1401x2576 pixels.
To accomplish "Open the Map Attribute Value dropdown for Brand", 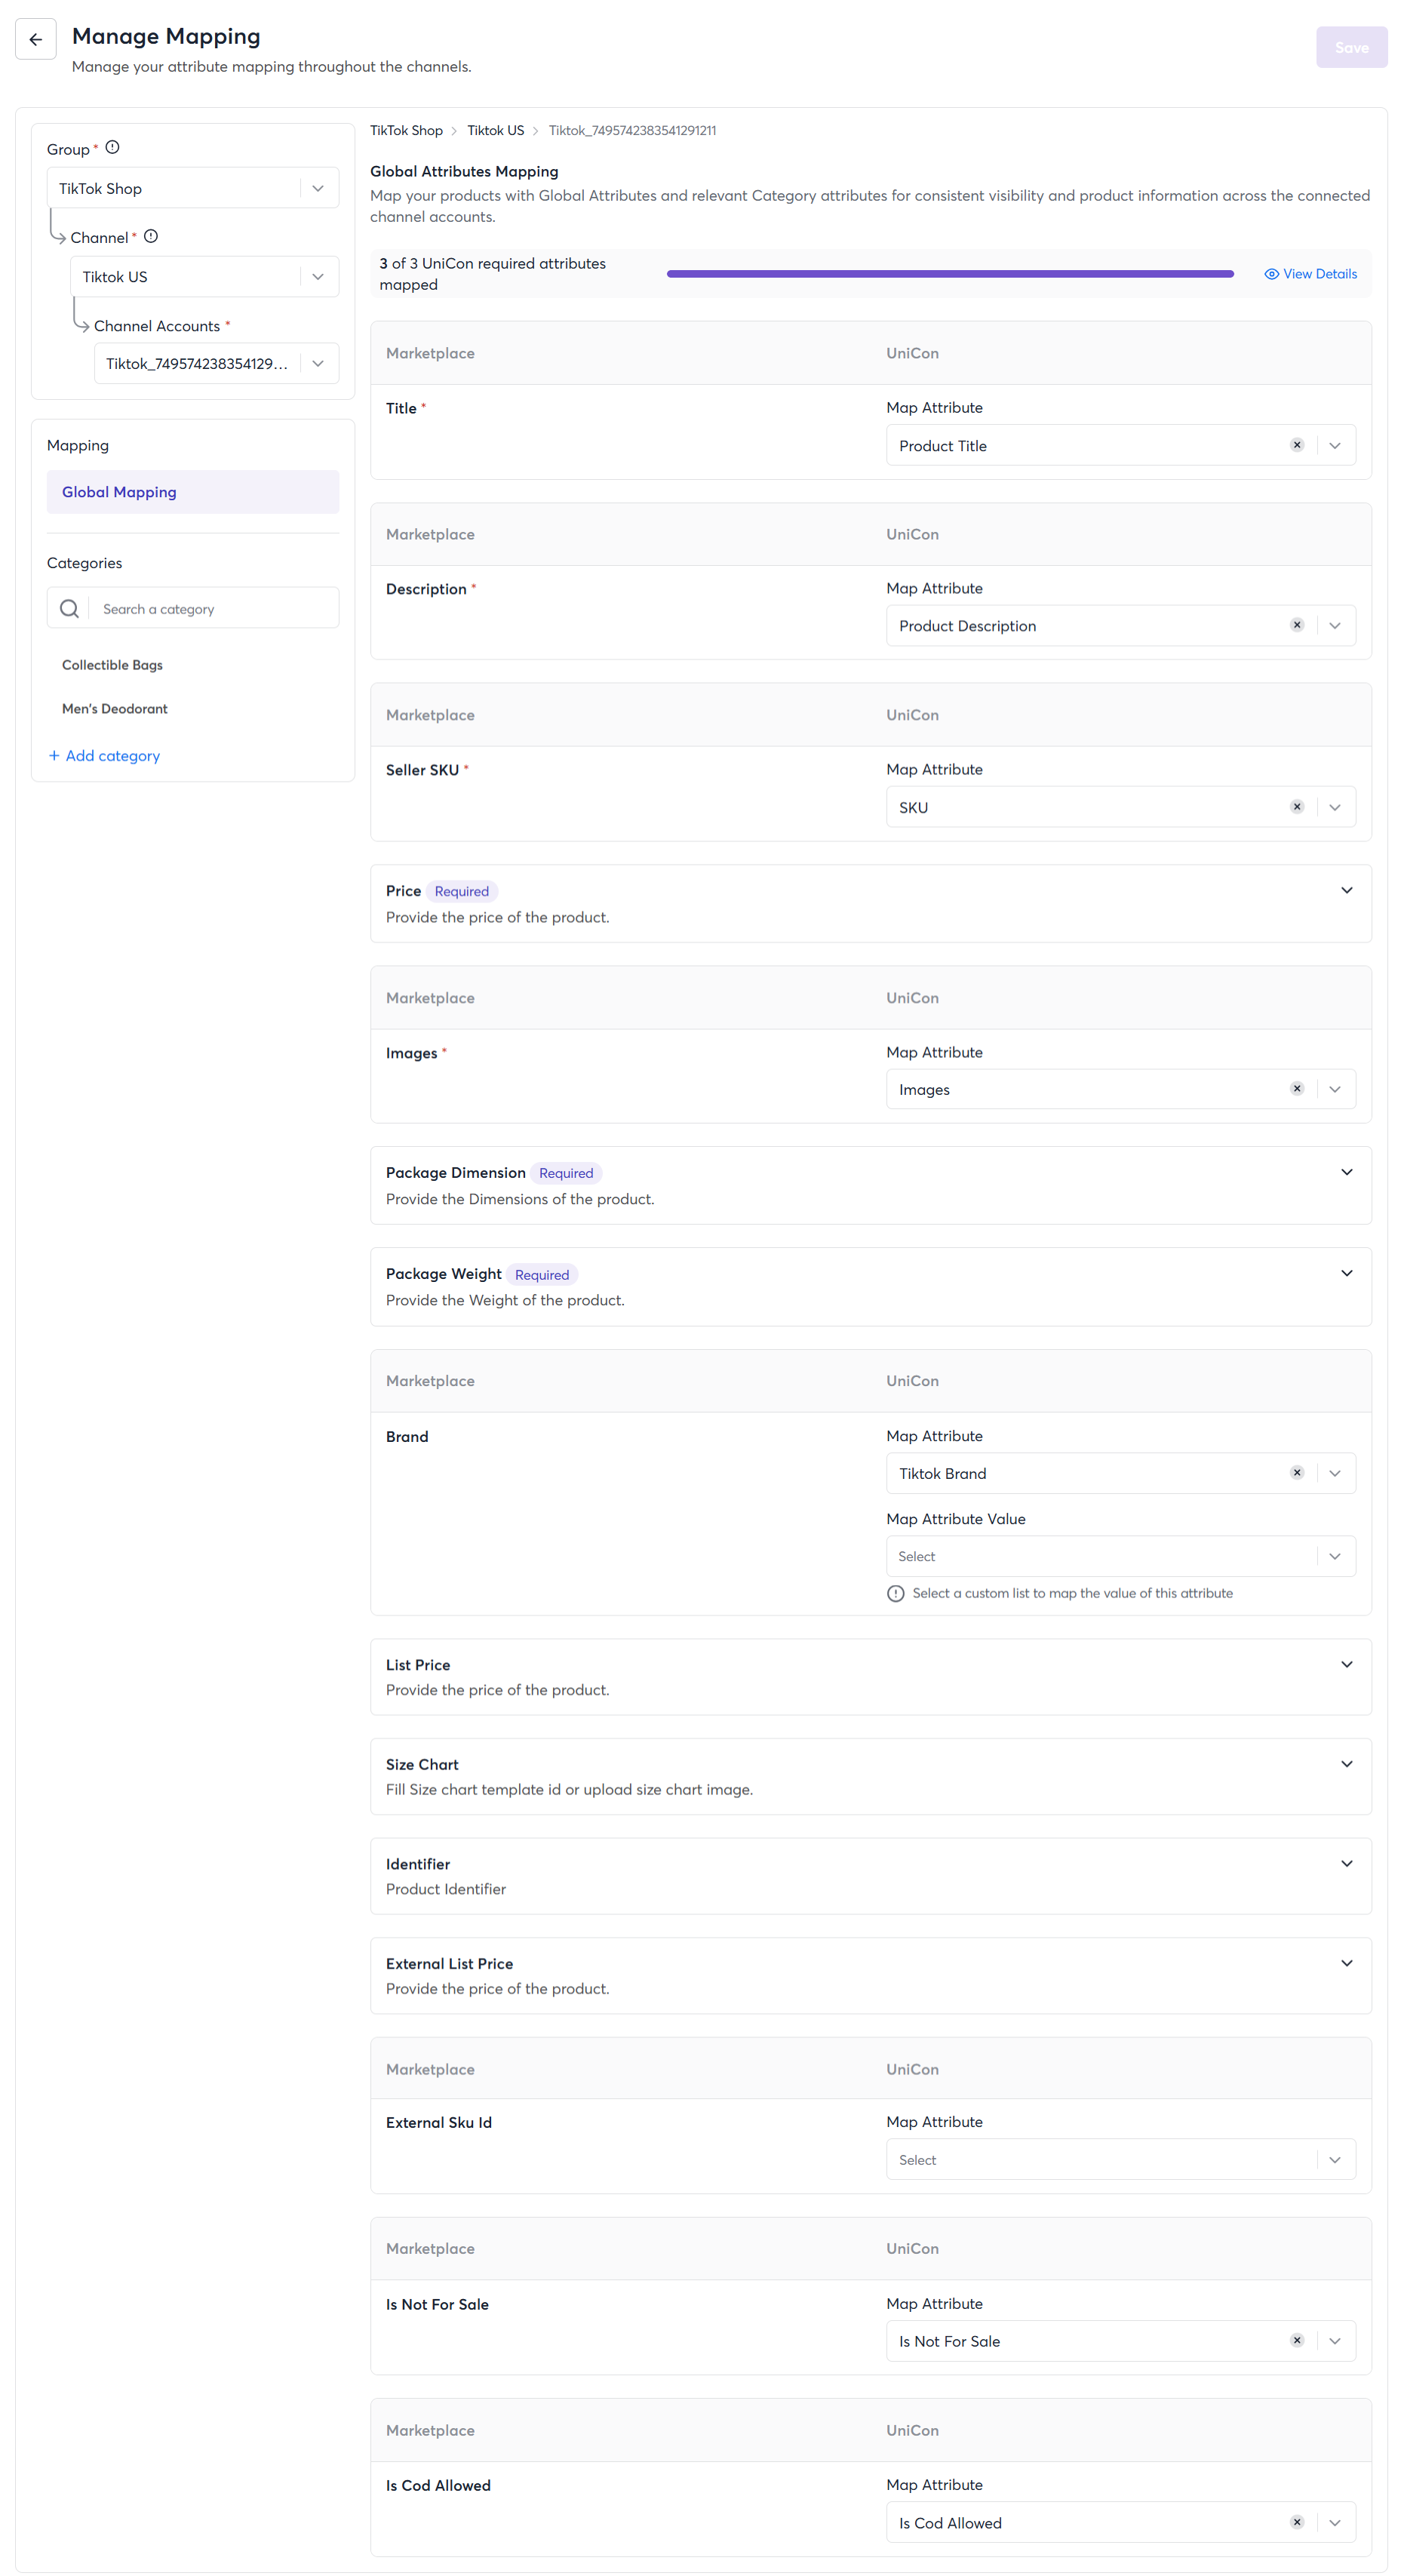I will pyautogui.click(x=1119, y=1556).
